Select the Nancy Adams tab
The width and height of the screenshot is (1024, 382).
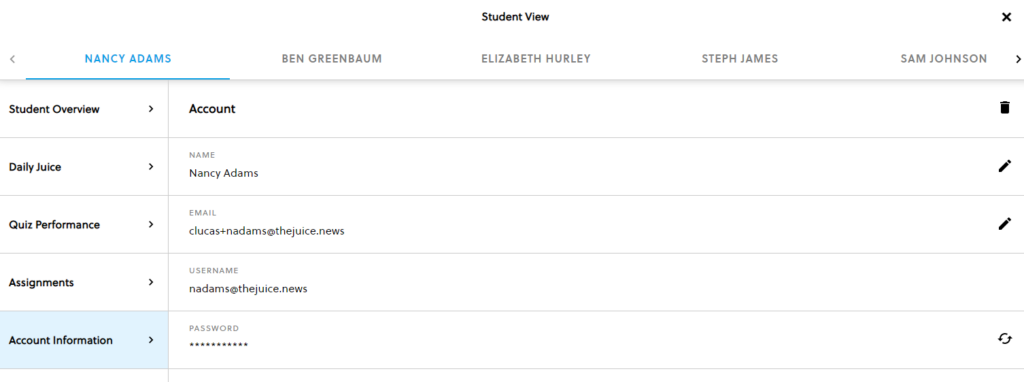pos(128,59)
